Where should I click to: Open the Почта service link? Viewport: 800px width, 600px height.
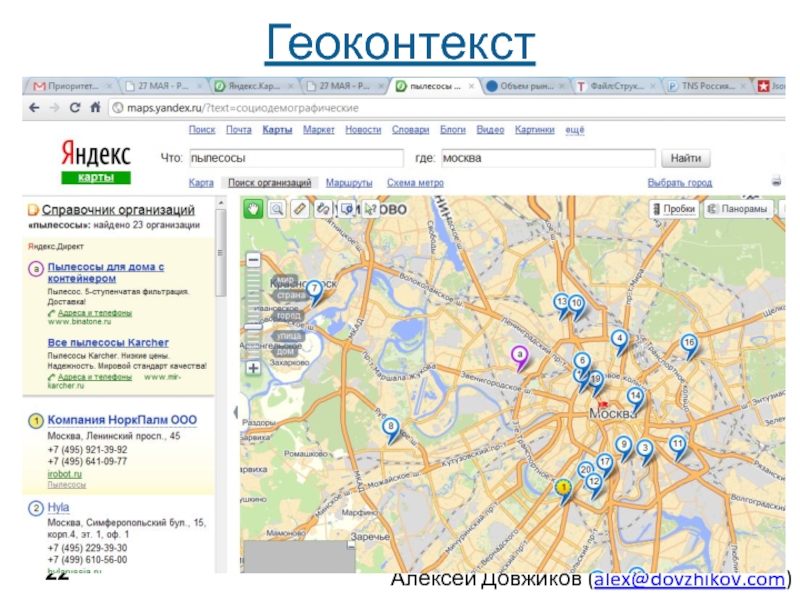239,130
